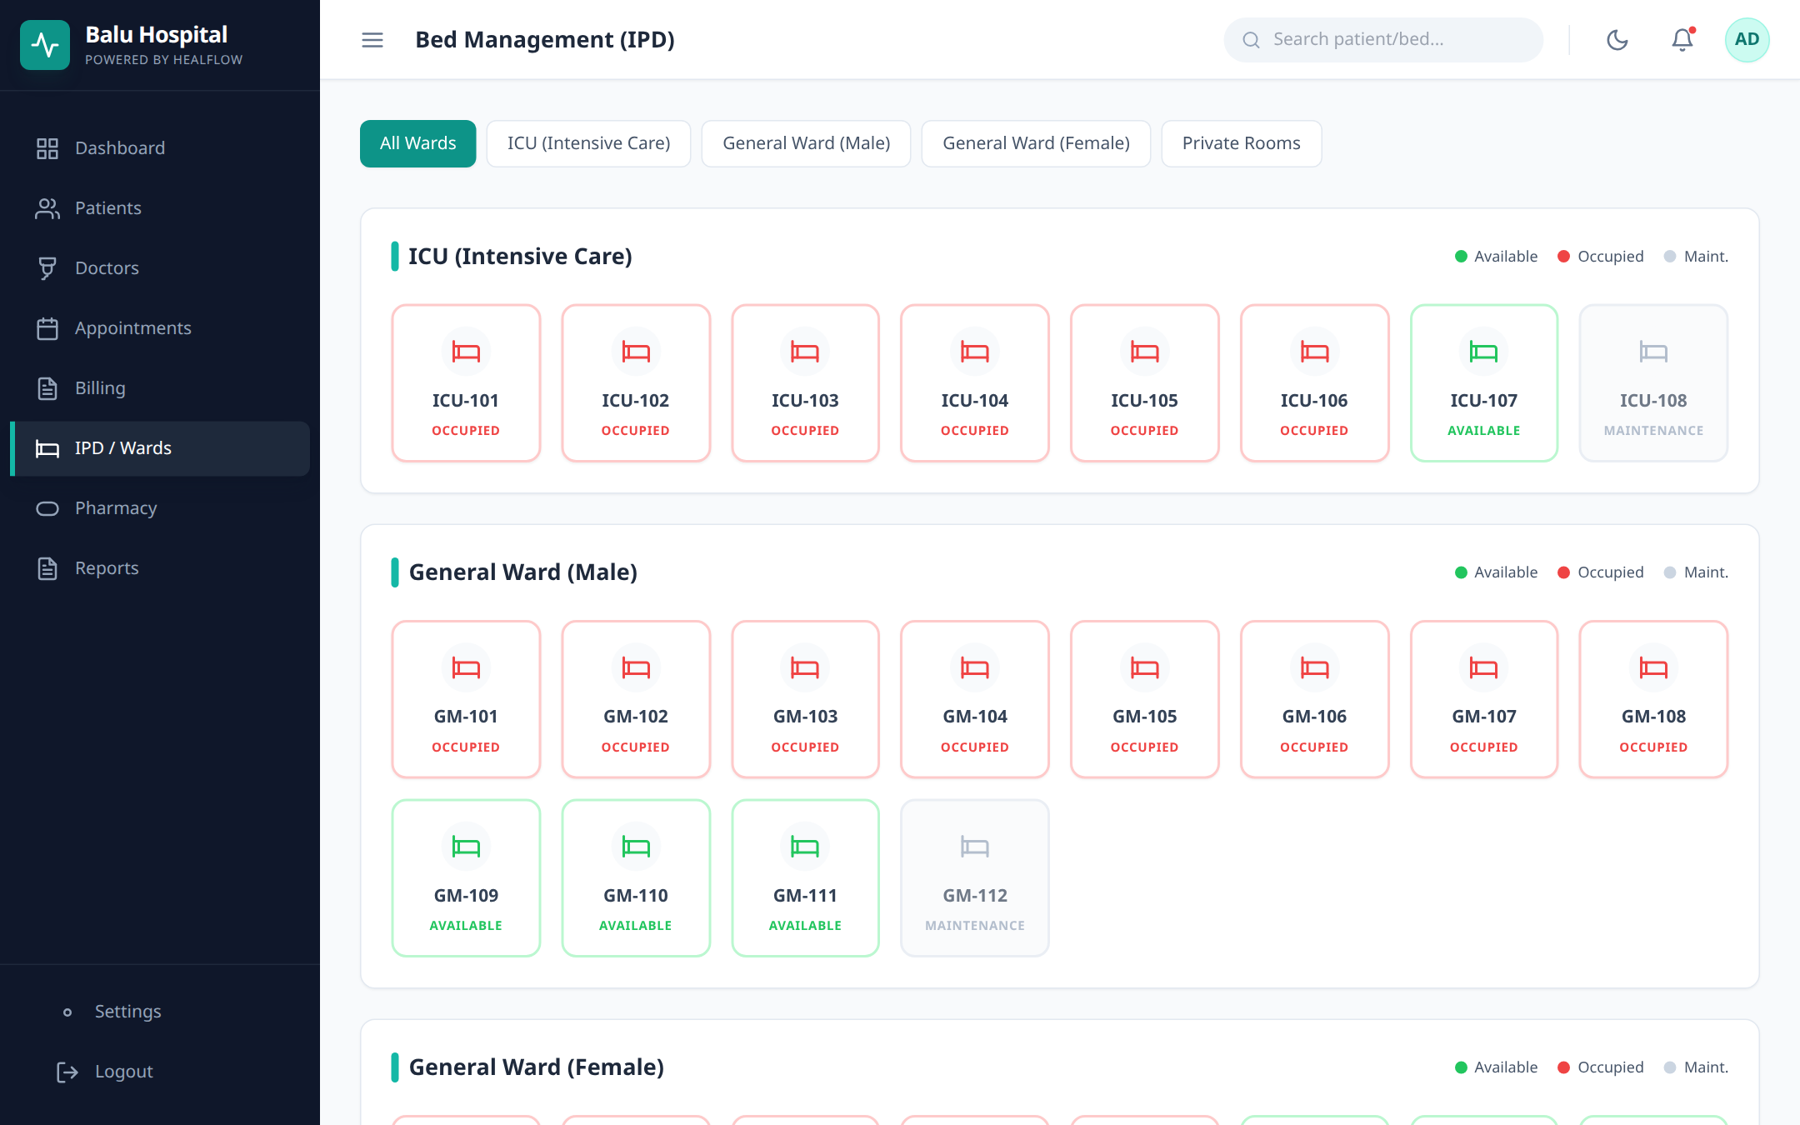The width and height of the screenshot is (1800, 1125).
Task: Open bed ICU-105 details
Action: (1145, 383)
